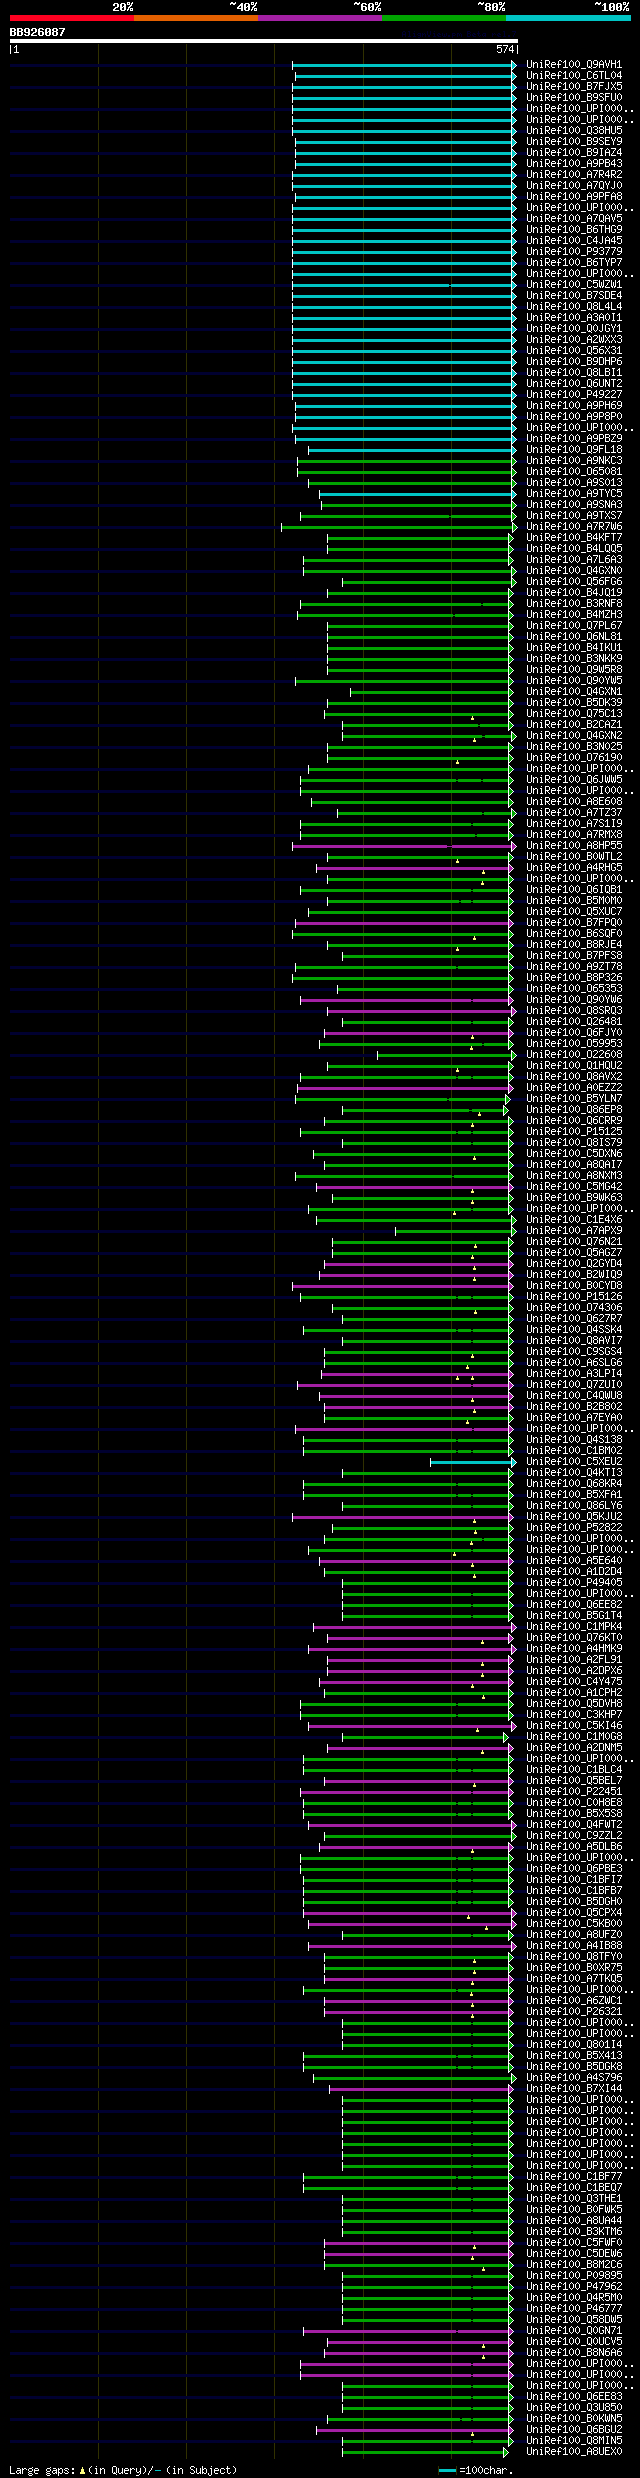Select hit label UniRef100_O76190
Screen dimensions: 640x2478
click(574, 757)
